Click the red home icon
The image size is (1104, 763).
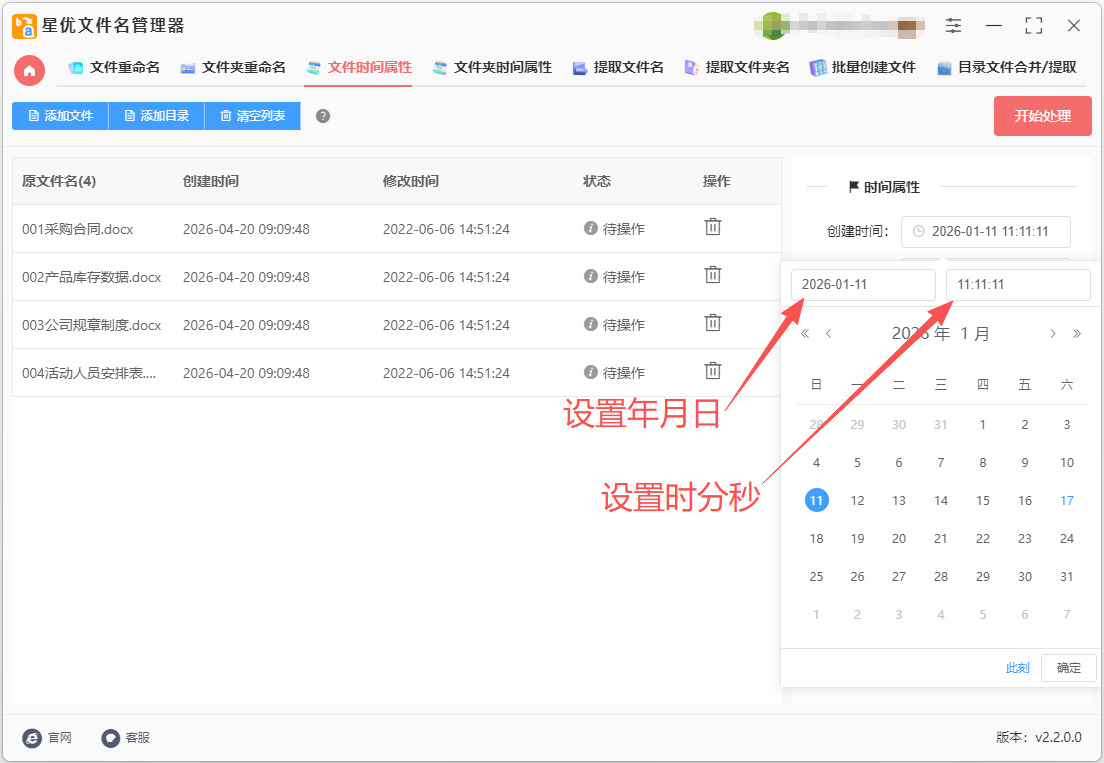(x=29, y=69)
